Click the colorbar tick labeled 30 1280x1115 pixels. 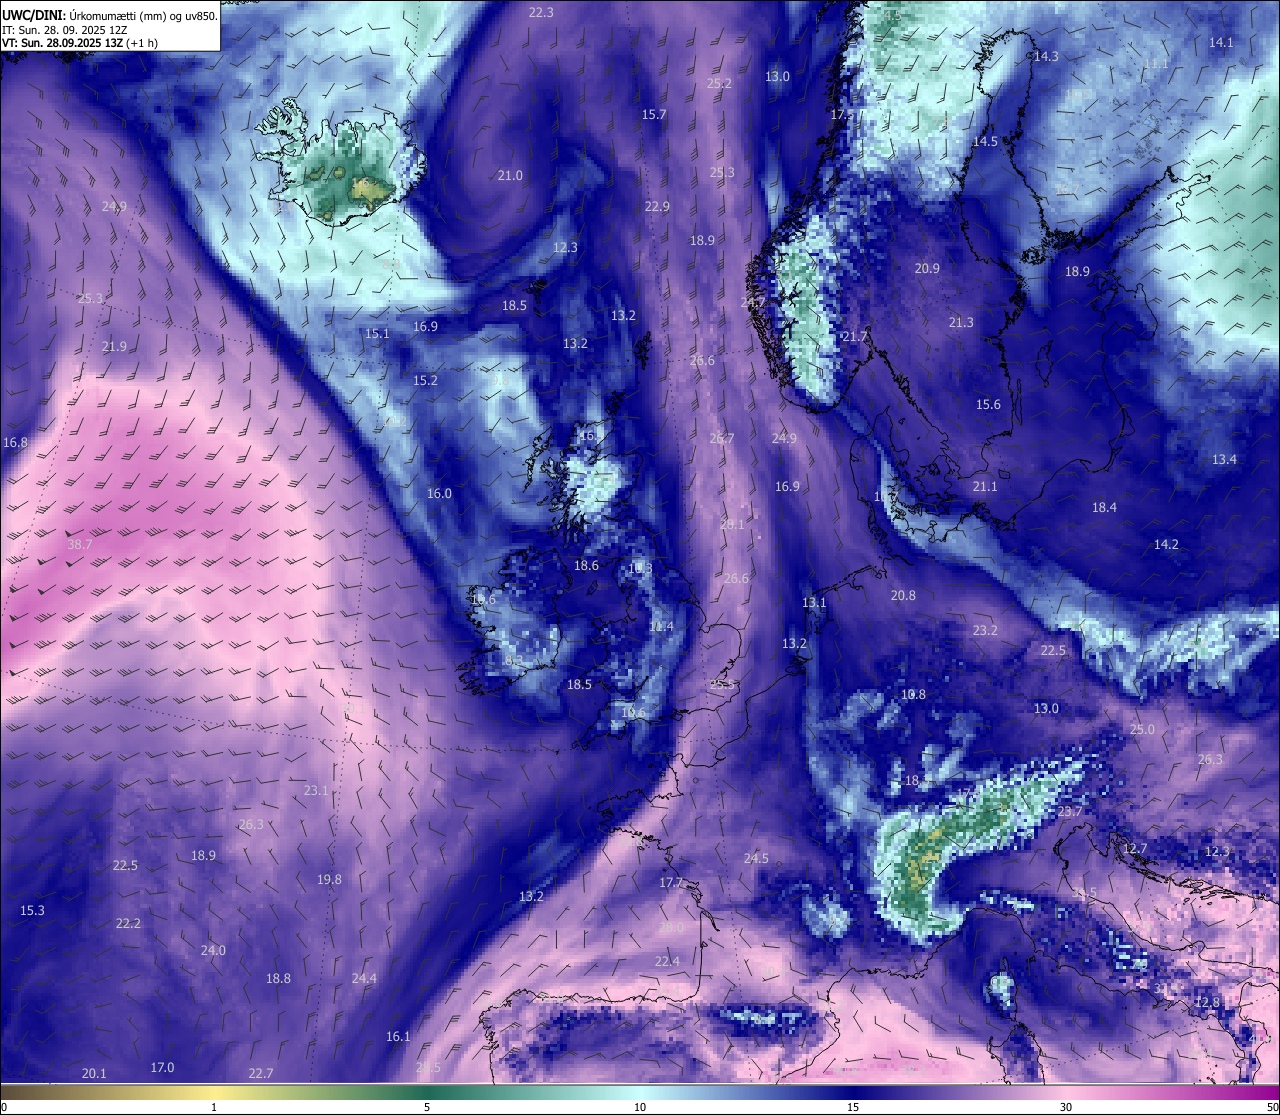(x=1066, y=1107)
